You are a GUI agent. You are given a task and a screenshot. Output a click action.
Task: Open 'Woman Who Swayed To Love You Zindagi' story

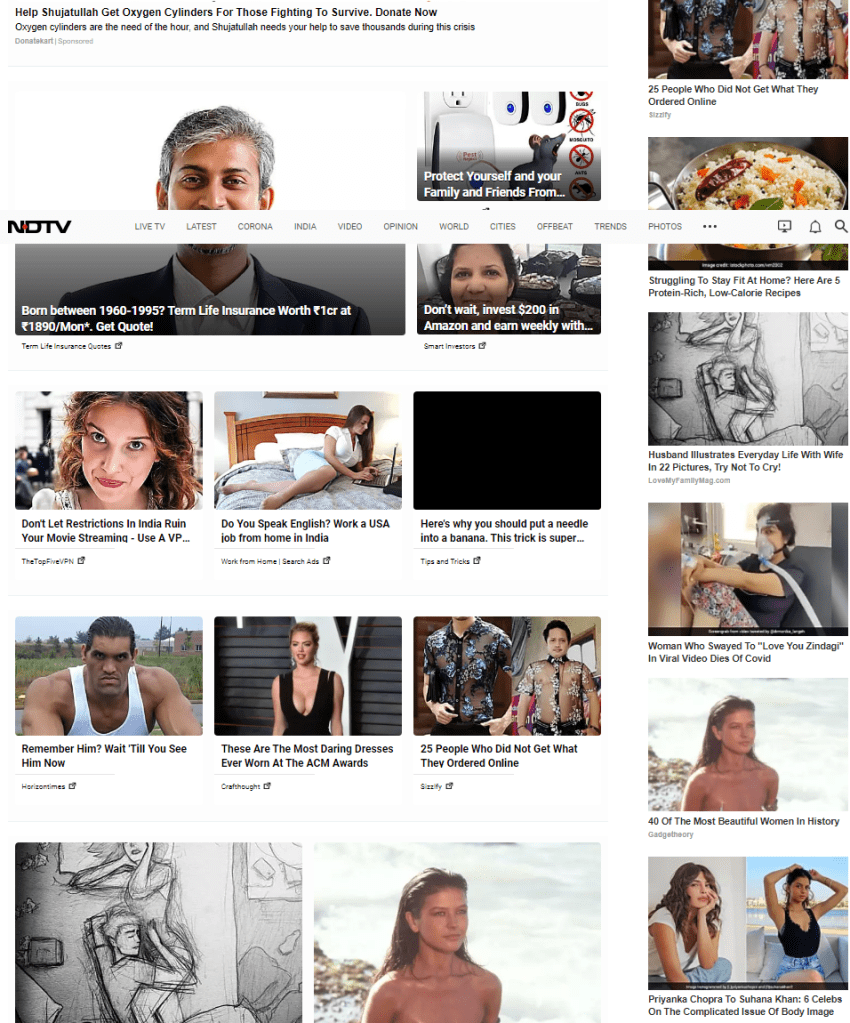point(746,652)
